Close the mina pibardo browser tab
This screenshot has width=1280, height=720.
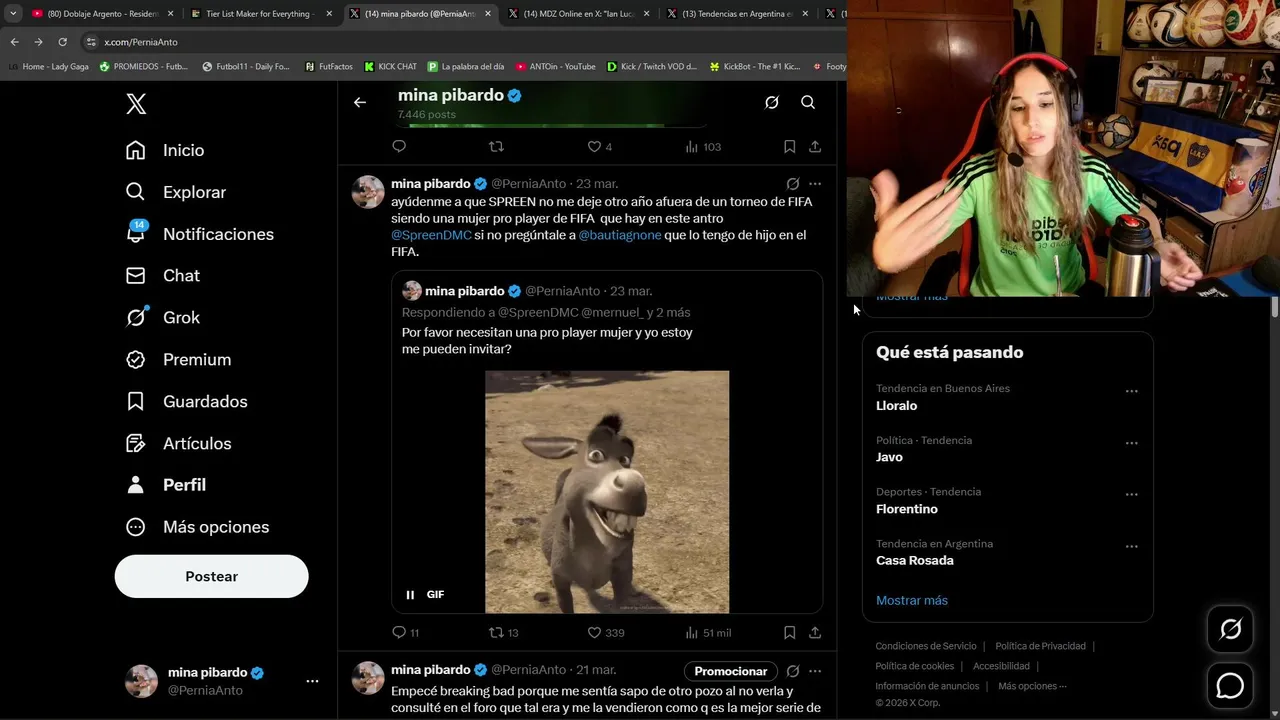point(488,14)
